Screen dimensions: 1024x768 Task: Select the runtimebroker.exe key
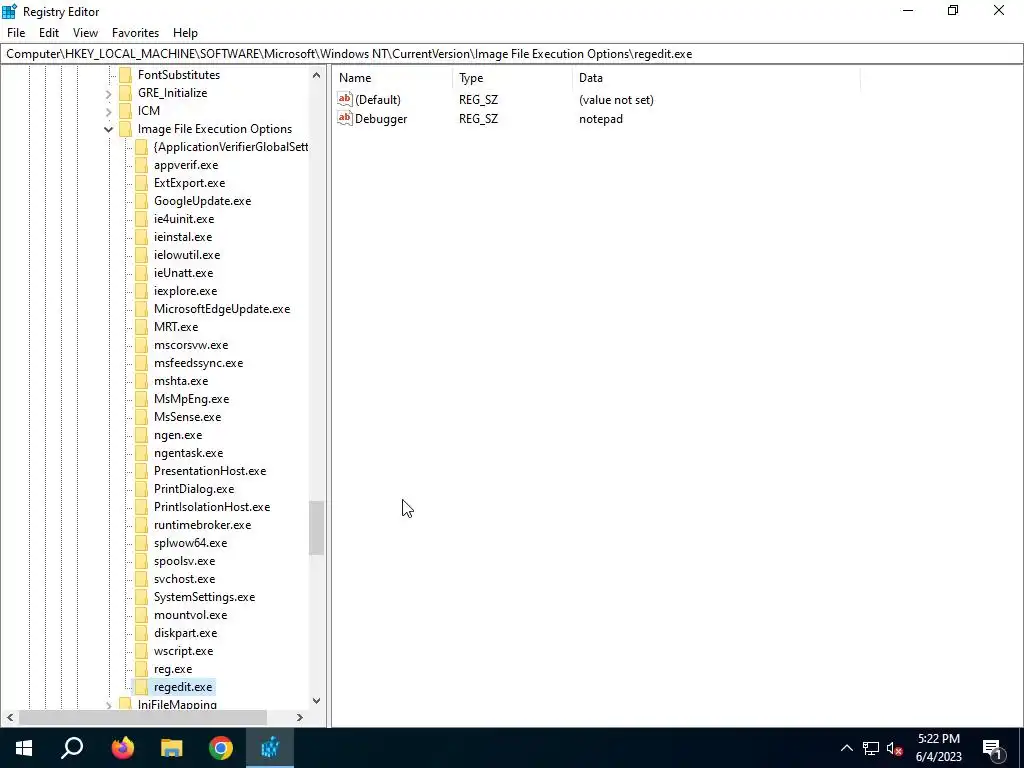point(202,525)
